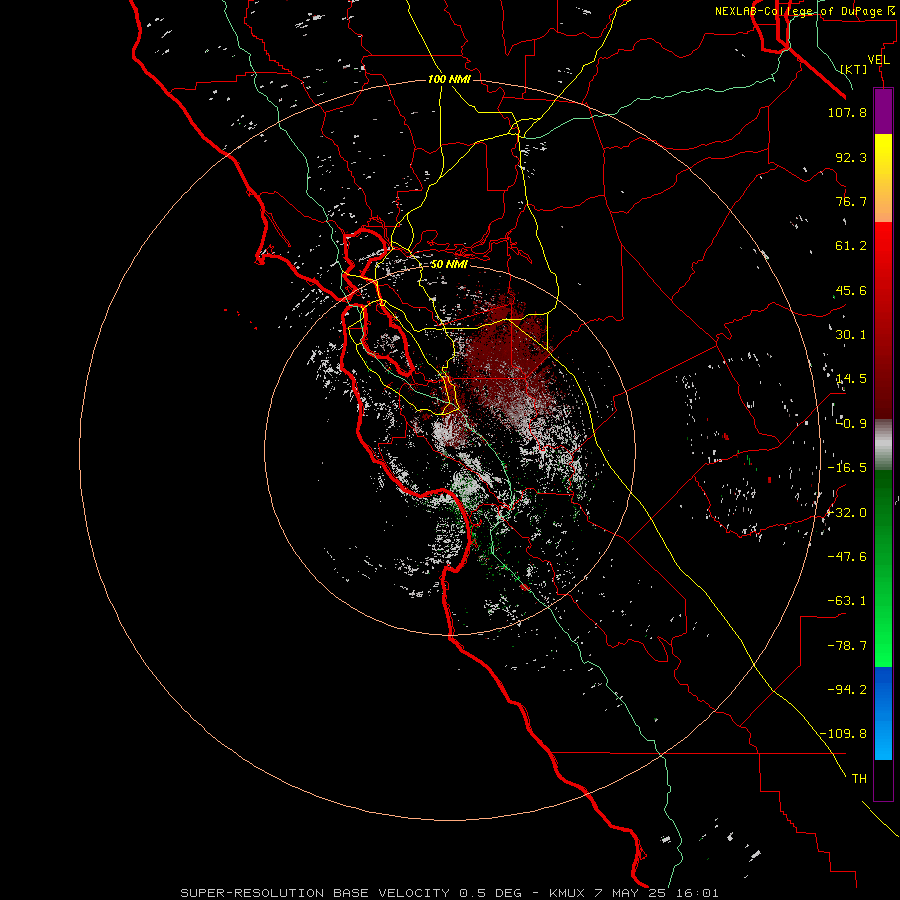Pick the gray near-zero segment of the color bar
900x900 pixels.
(x=883, y=445)
